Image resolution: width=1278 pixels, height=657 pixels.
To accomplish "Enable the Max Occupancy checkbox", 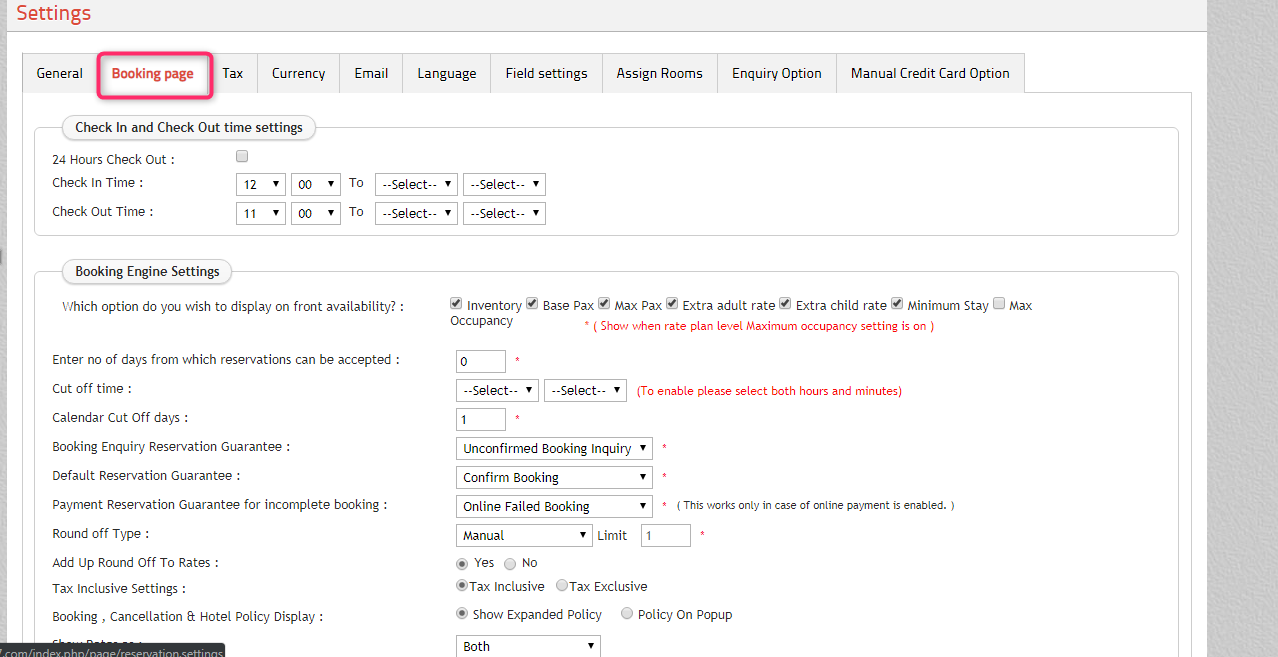I will 999,304.
